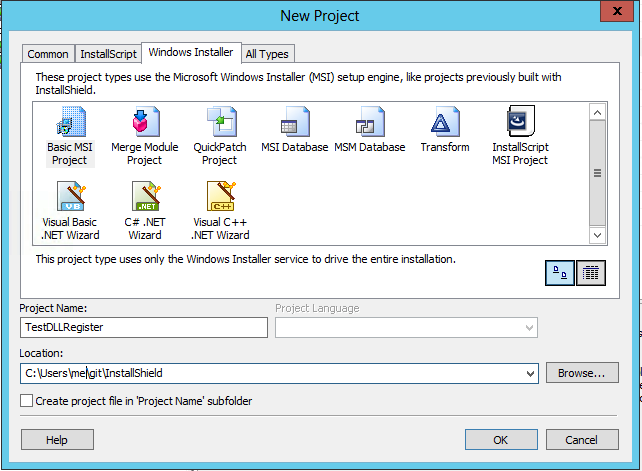Click the Project Name input field
Image resolution: width=642 pixels, height=471 pixels.
144,327
